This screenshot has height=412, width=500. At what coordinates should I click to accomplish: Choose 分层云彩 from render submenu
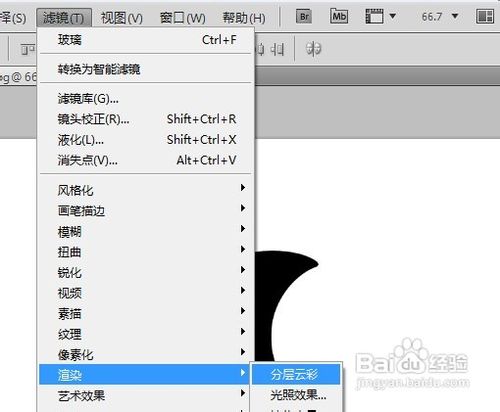(296, 375)
